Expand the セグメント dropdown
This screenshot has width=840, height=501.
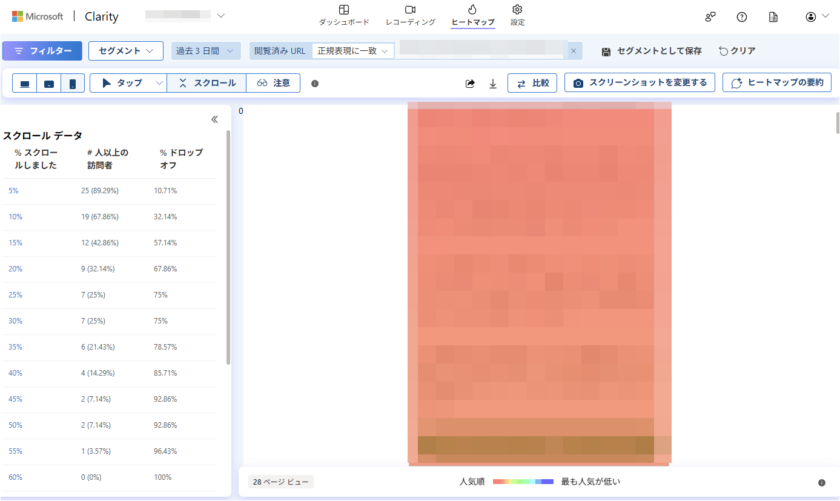click(126, 50)
